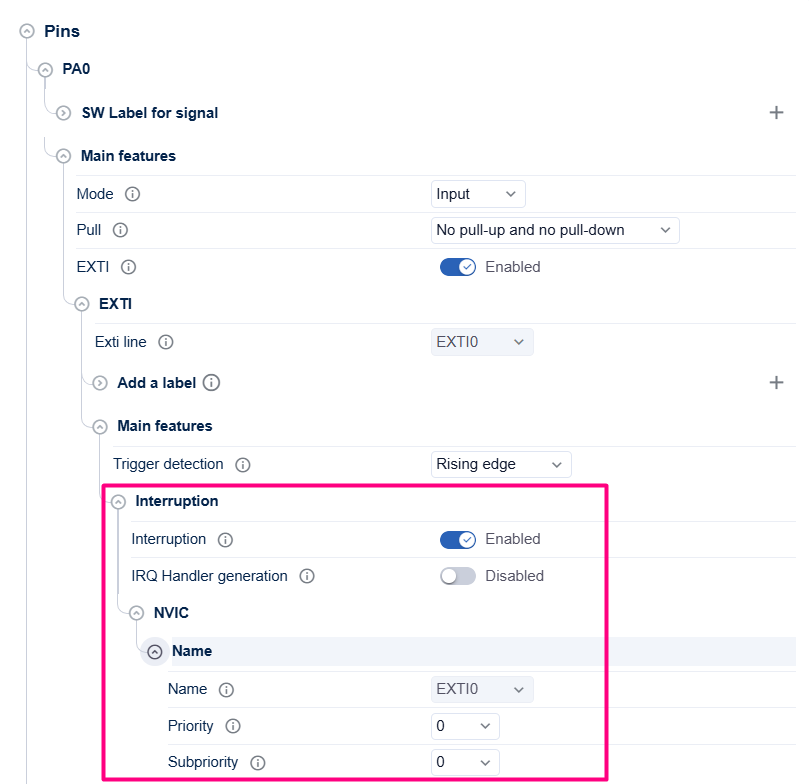Click the plus icon on the Add a label row
This screenshot has height=784, width=809.
776,382
